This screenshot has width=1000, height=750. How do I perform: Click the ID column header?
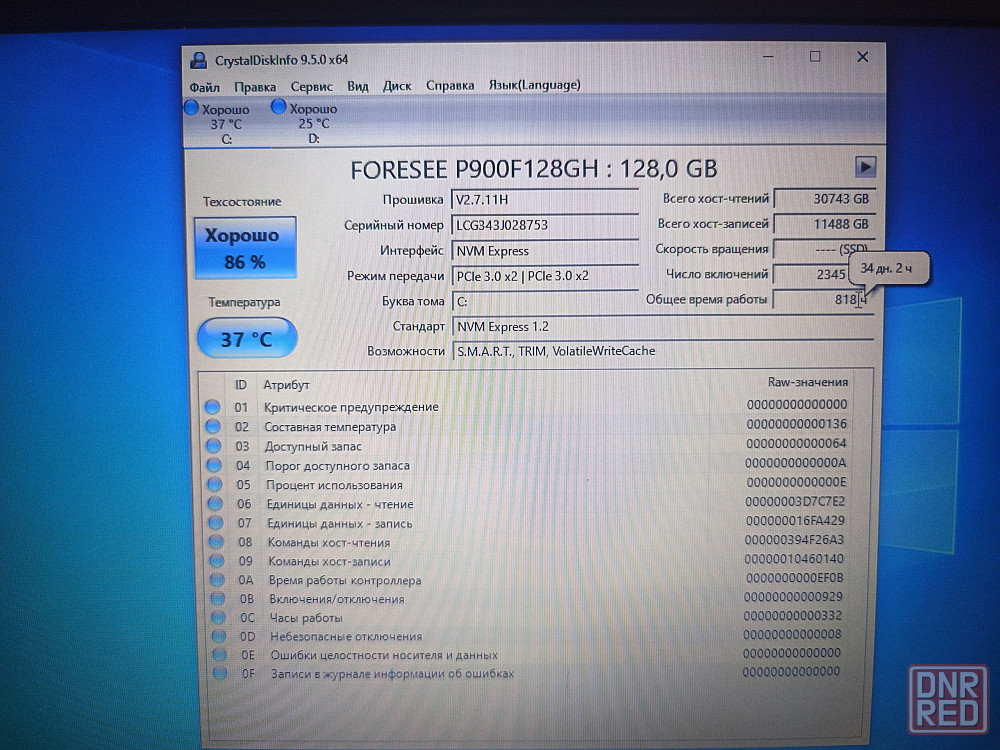[240, 385]
